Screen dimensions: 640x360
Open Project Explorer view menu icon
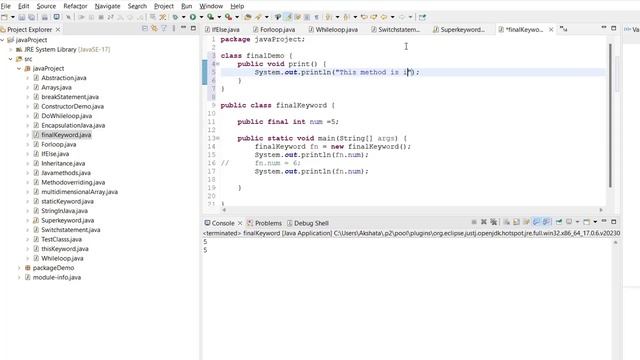tap(174, 28)
